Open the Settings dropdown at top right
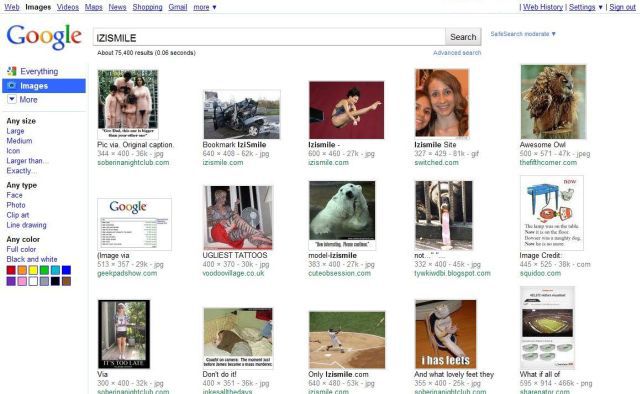640x394 pixels. coord(585,7)
